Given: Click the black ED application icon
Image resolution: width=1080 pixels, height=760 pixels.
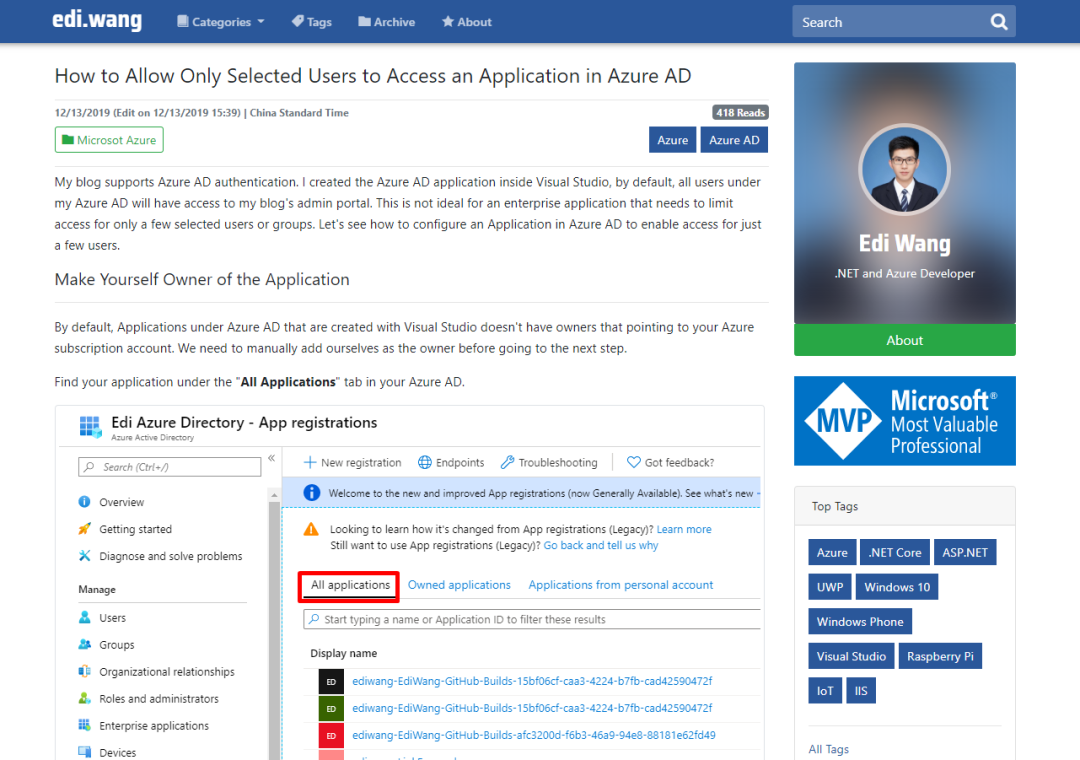Looking at the screenshot, I should [x=331, y=681].
